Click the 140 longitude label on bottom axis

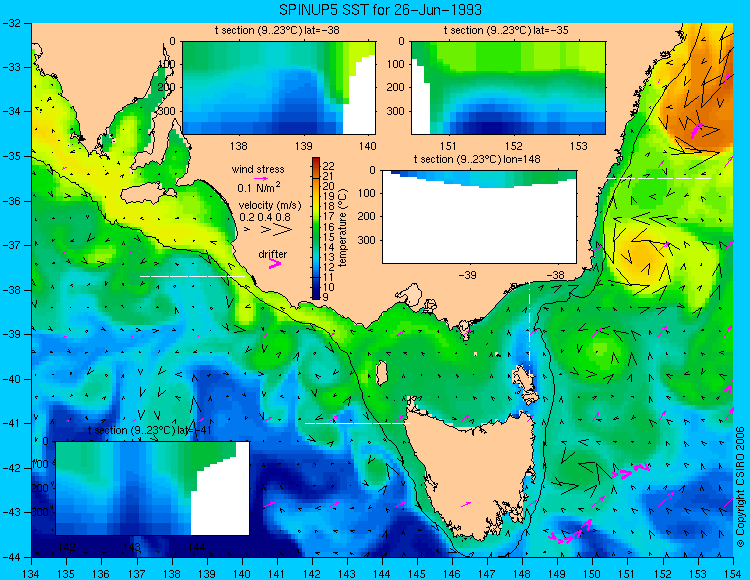[x=242, y=574]
